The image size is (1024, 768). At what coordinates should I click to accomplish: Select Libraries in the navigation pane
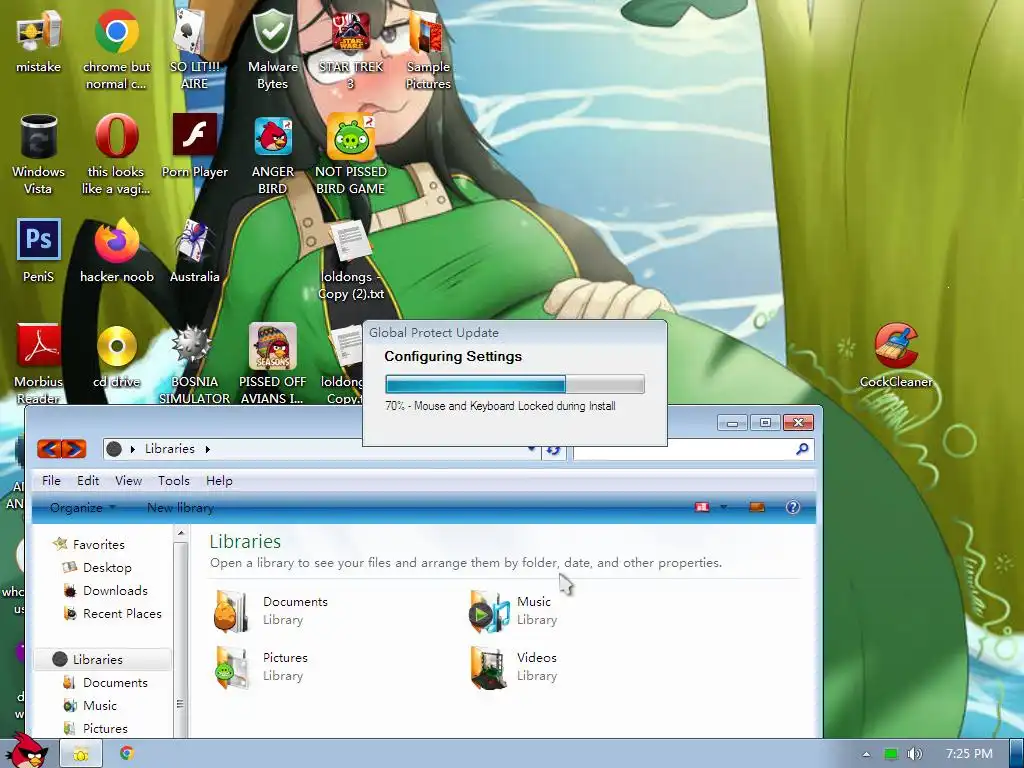point(103,660)
